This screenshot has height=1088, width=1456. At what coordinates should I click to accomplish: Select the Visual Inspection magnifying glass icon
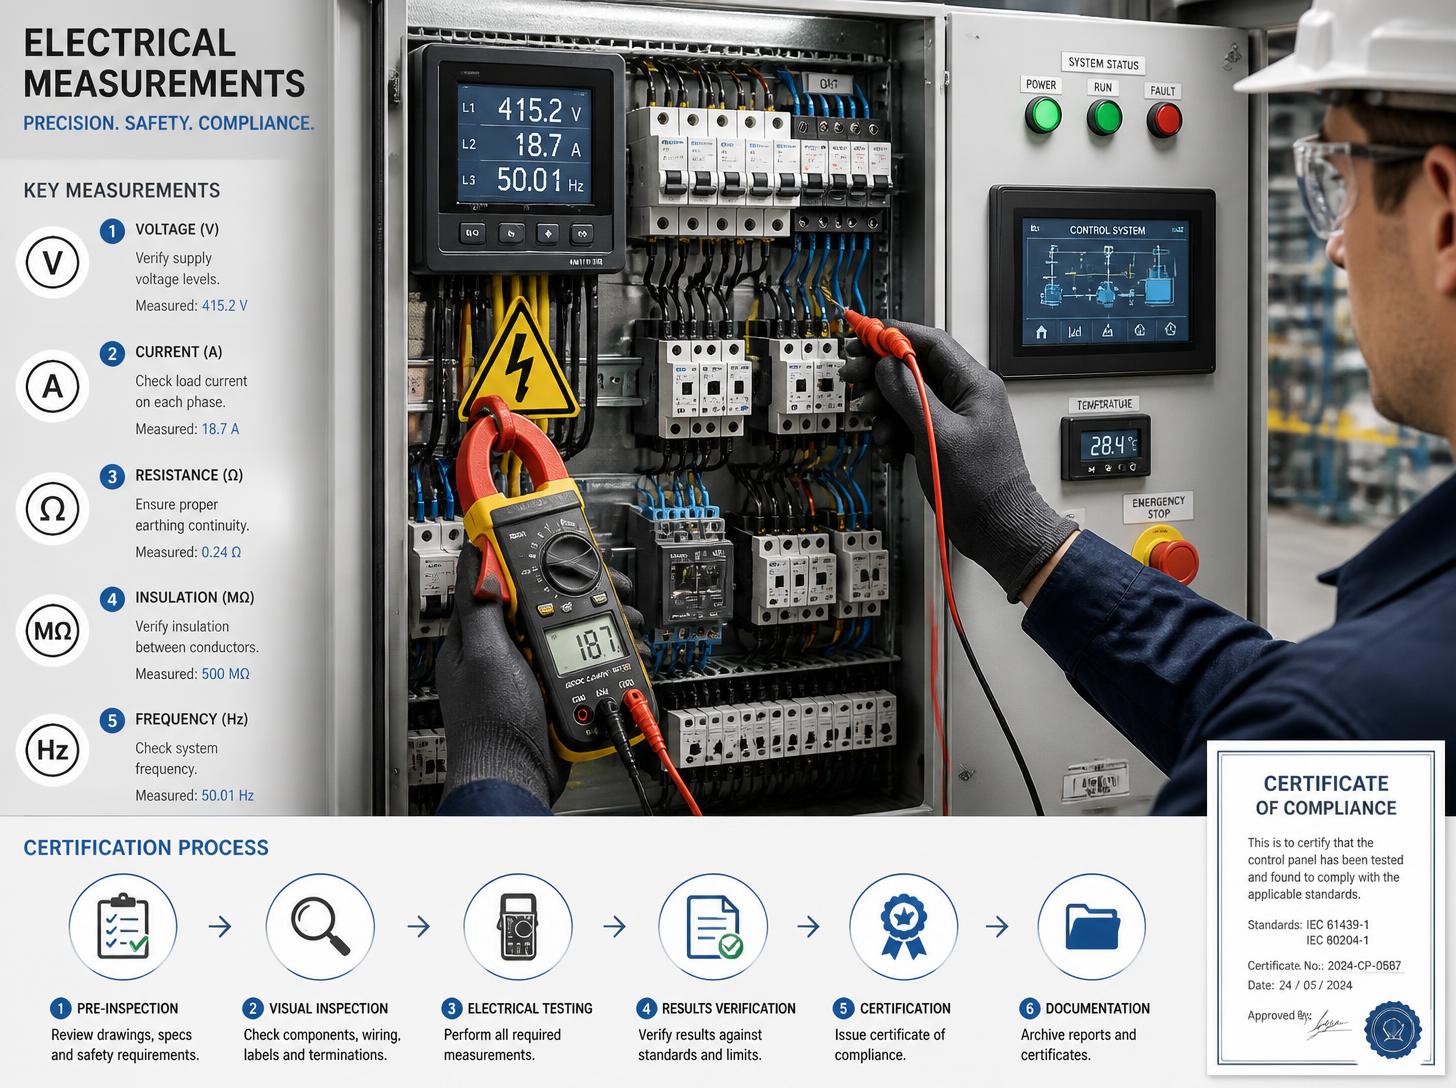pyautogui.click(x=320, y=927)
